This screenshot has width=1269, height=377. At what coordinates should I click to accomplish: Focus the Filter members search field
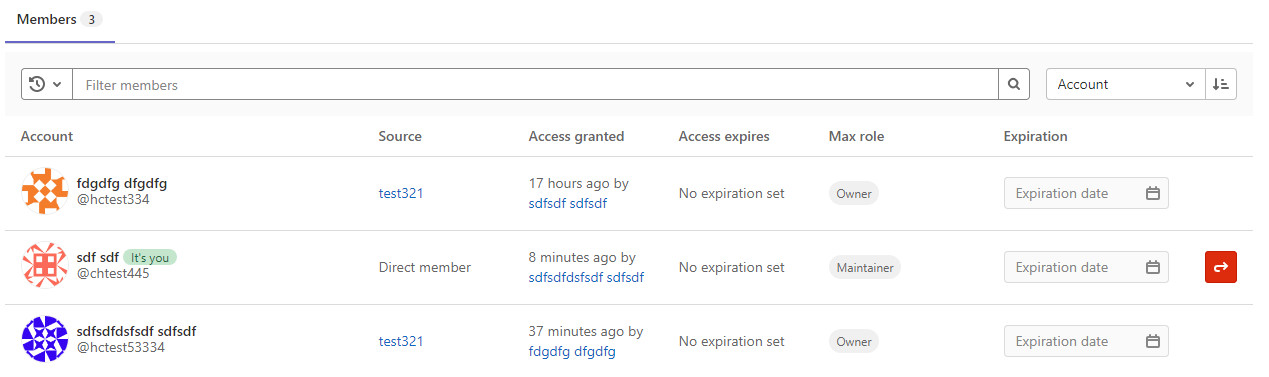click(536, 85)
